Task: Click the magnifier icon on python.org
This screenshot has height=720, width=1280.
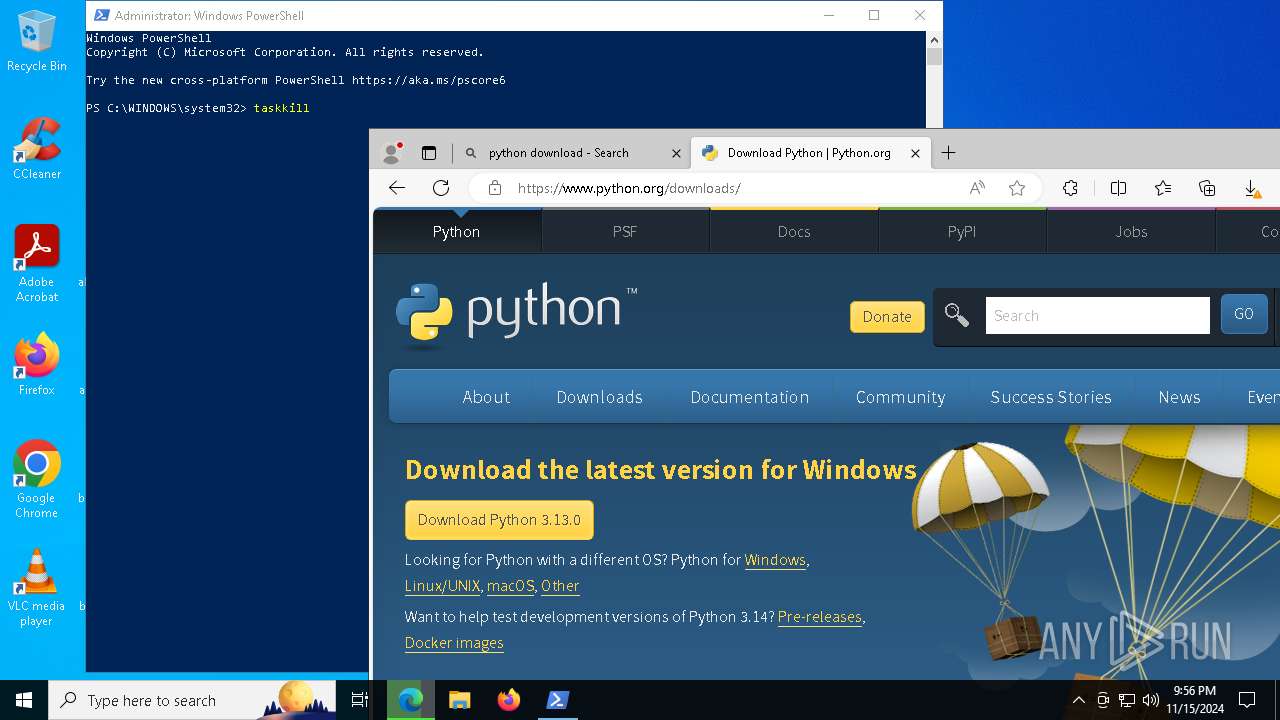Action: click(957, 316)
